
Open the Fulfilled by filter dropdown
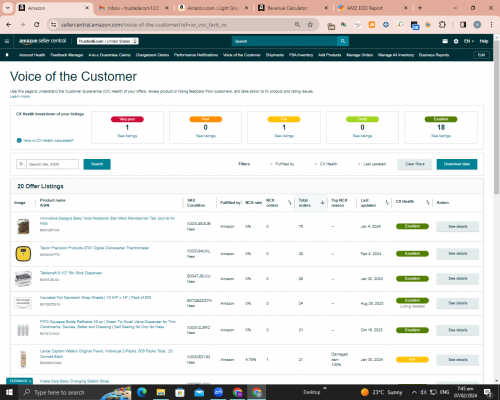(282, 164)
